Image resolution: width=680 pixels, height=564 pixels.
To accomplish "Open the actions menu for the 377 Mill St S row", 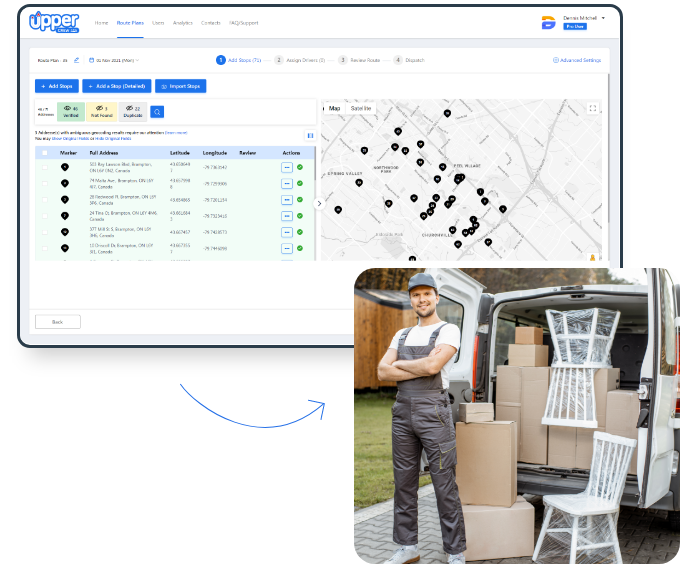I will pos(287,232).
